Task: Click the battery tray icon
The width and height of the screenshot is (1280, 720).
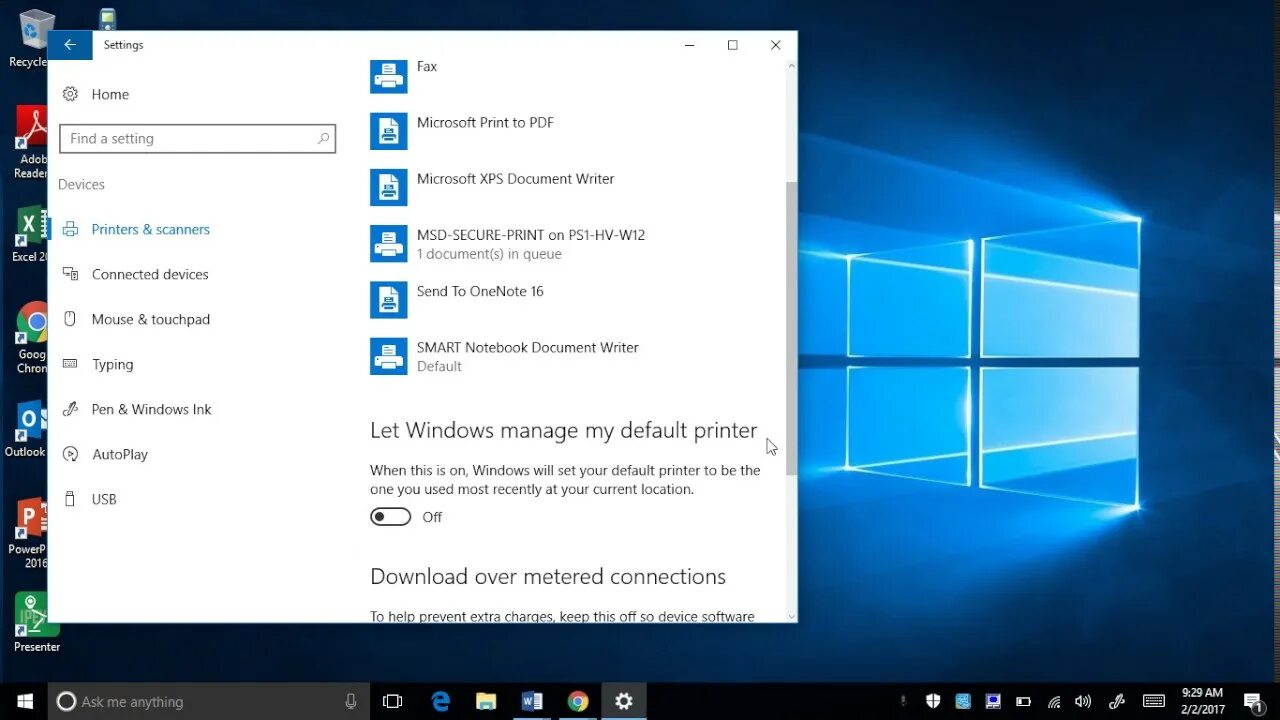Action: pos(1023,701)
